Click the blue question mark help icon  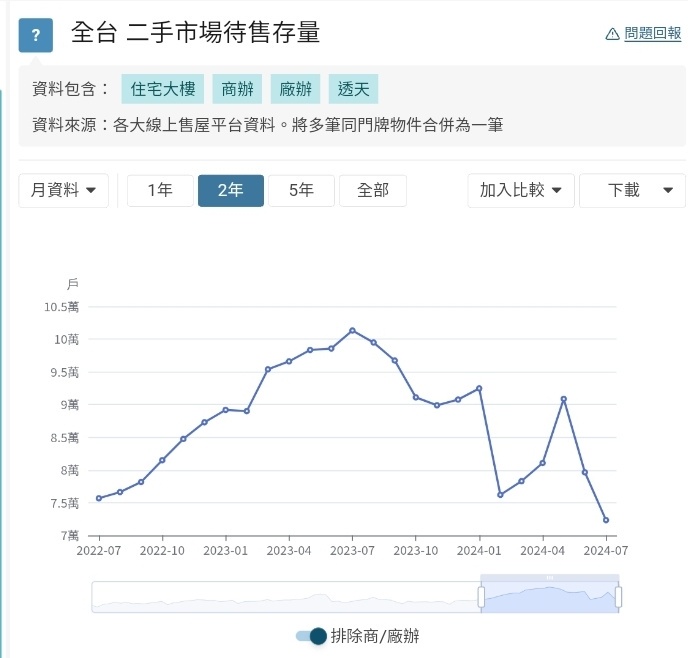tap(36, 36)
